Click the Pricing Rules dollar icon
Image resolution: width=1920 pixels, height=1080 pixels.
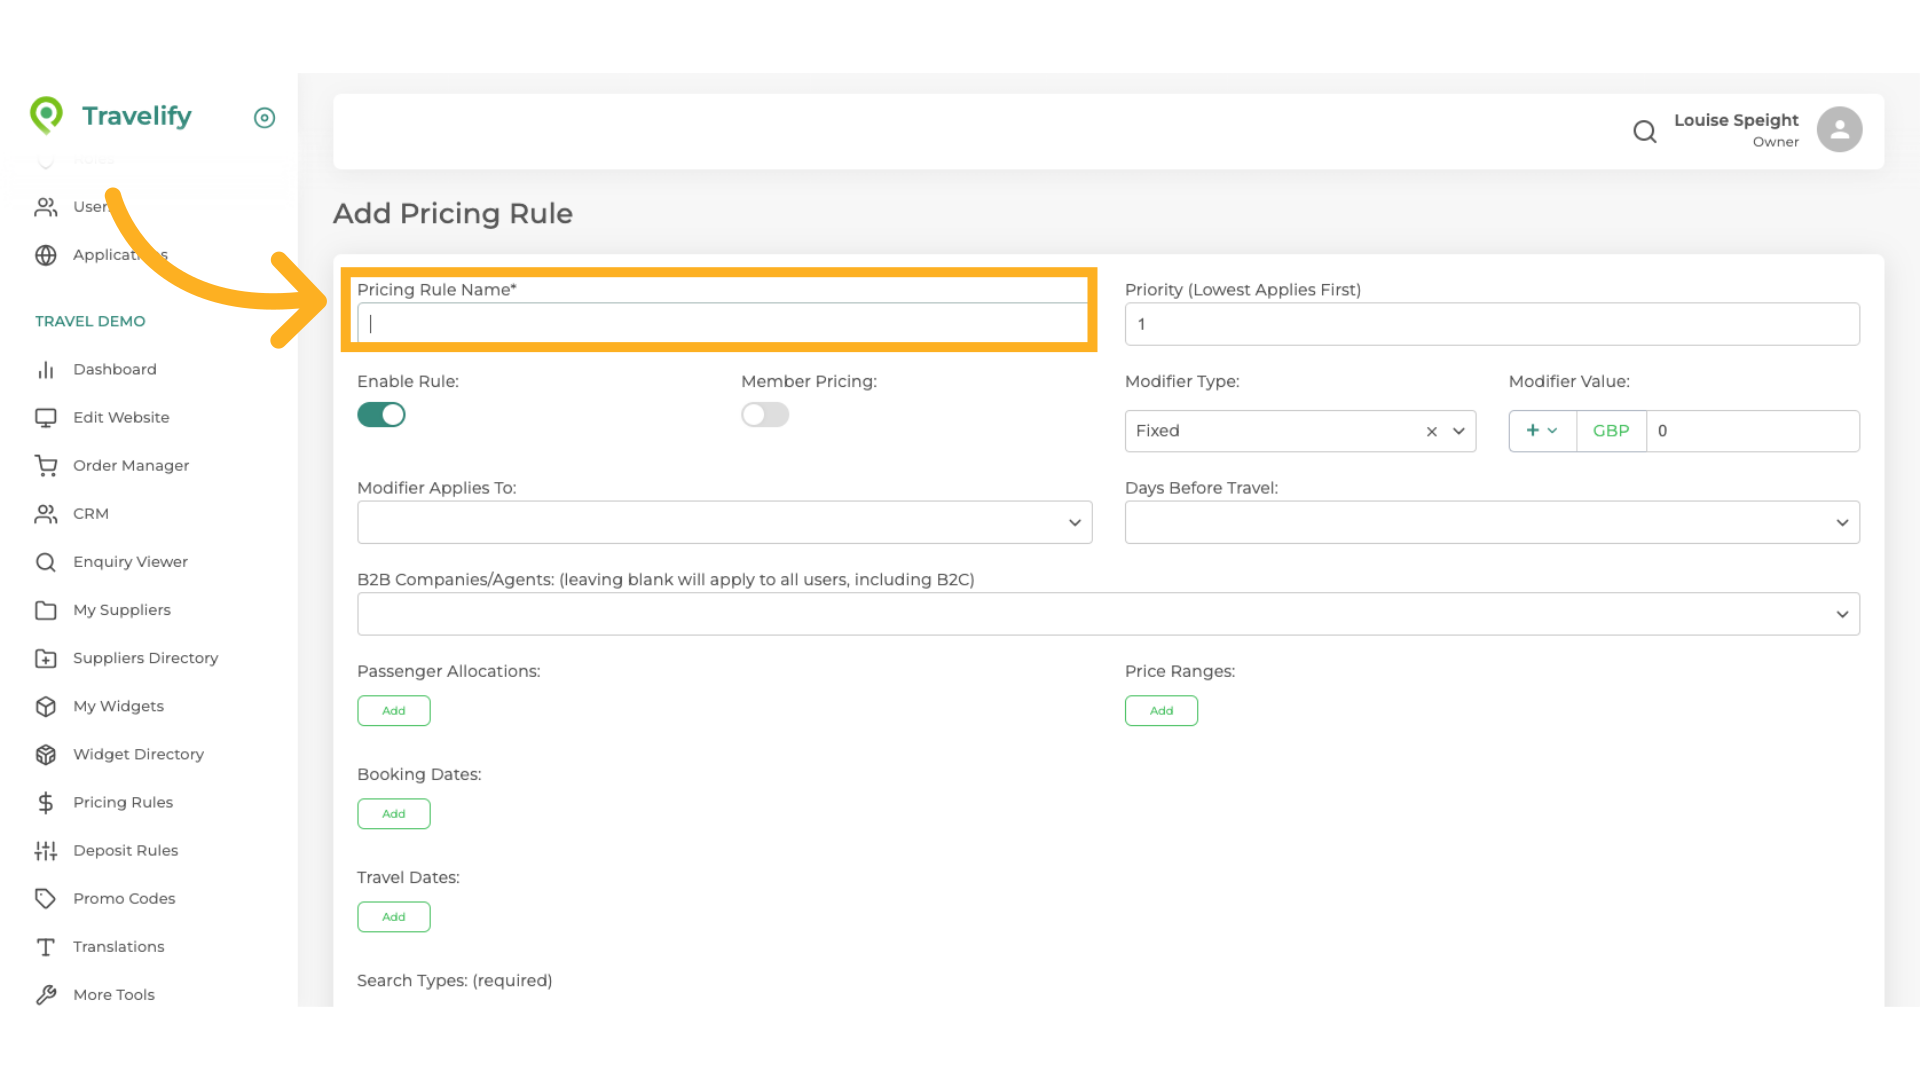[46, 802]
